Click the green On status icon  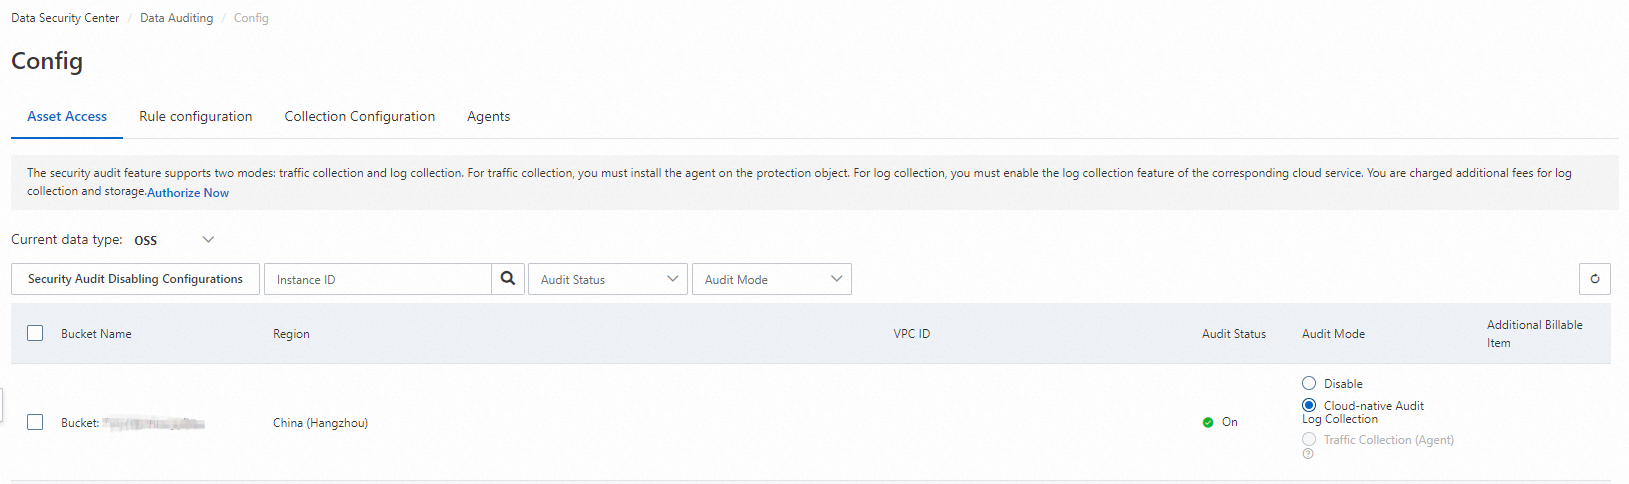point(1208,422)
